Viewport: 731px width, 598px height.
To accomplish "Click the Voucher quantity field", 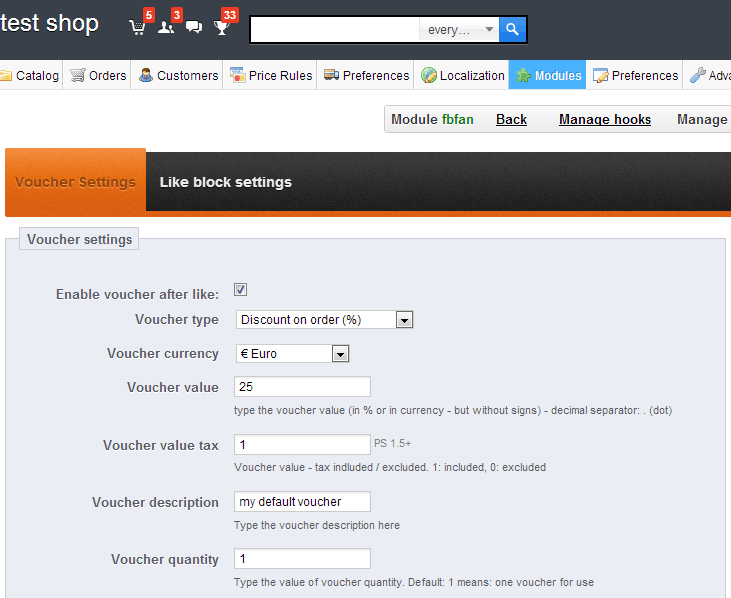I will click(x=303, y=558).
